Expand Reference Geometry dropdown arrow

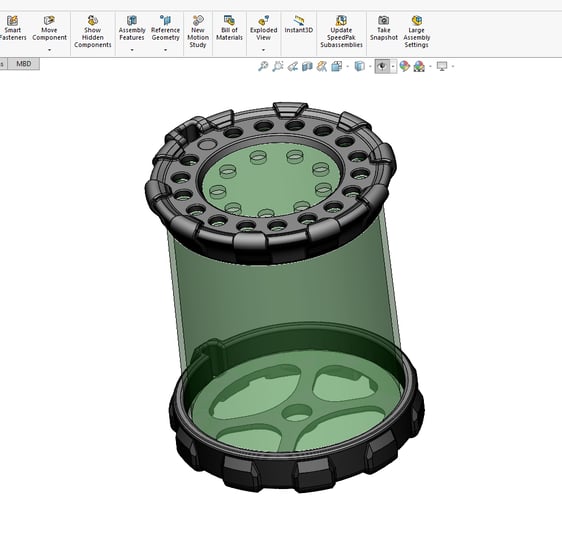click(165, 50)
